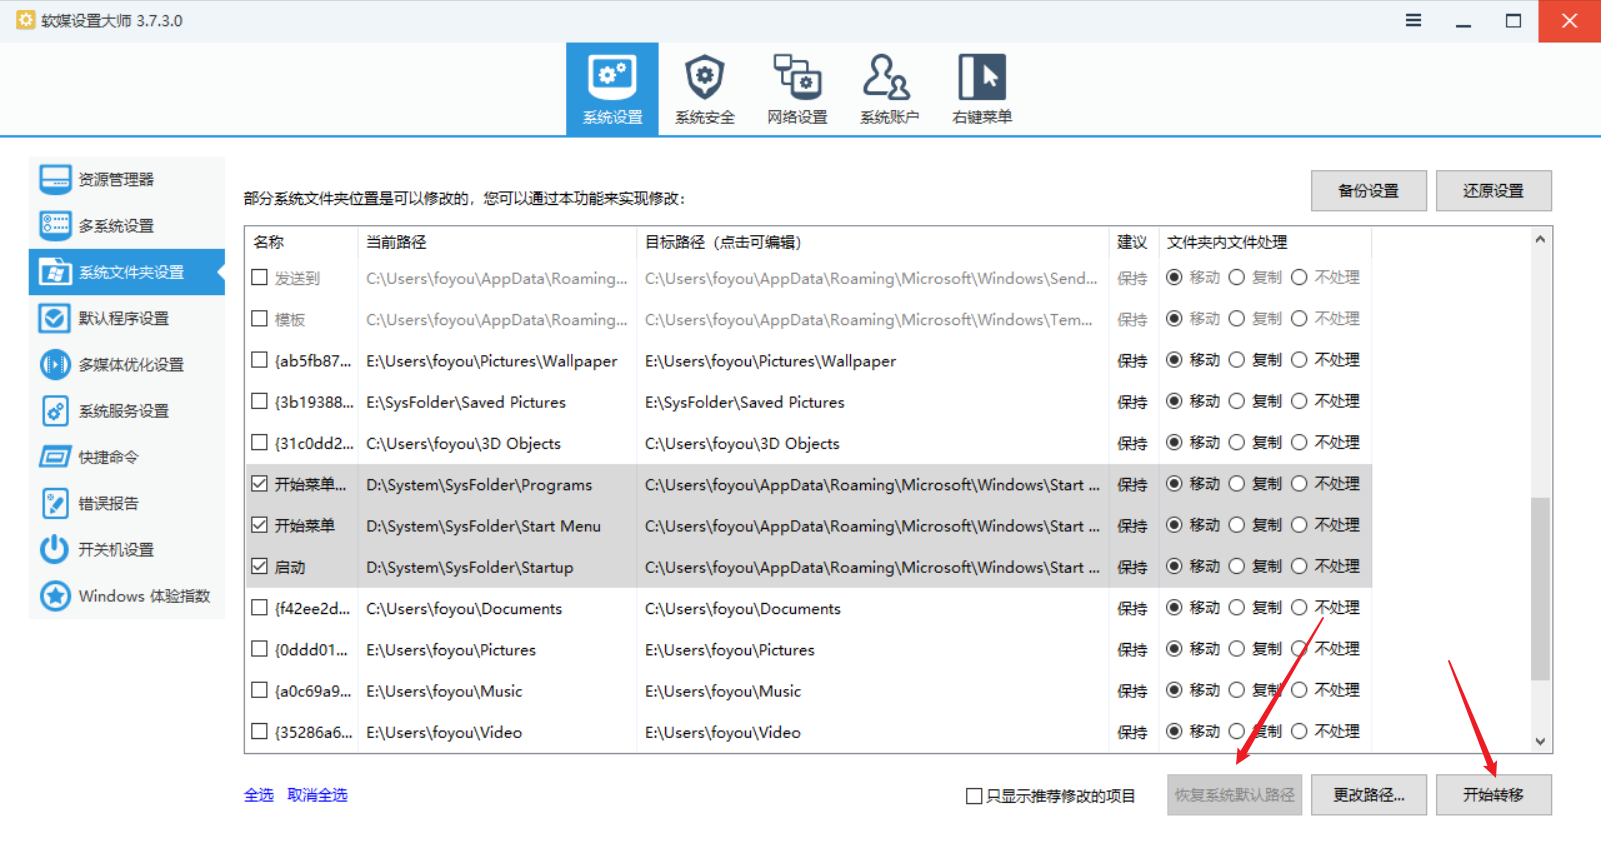
Task: Open the 系统安全 shield icon tab
Action: click(704, 89)
